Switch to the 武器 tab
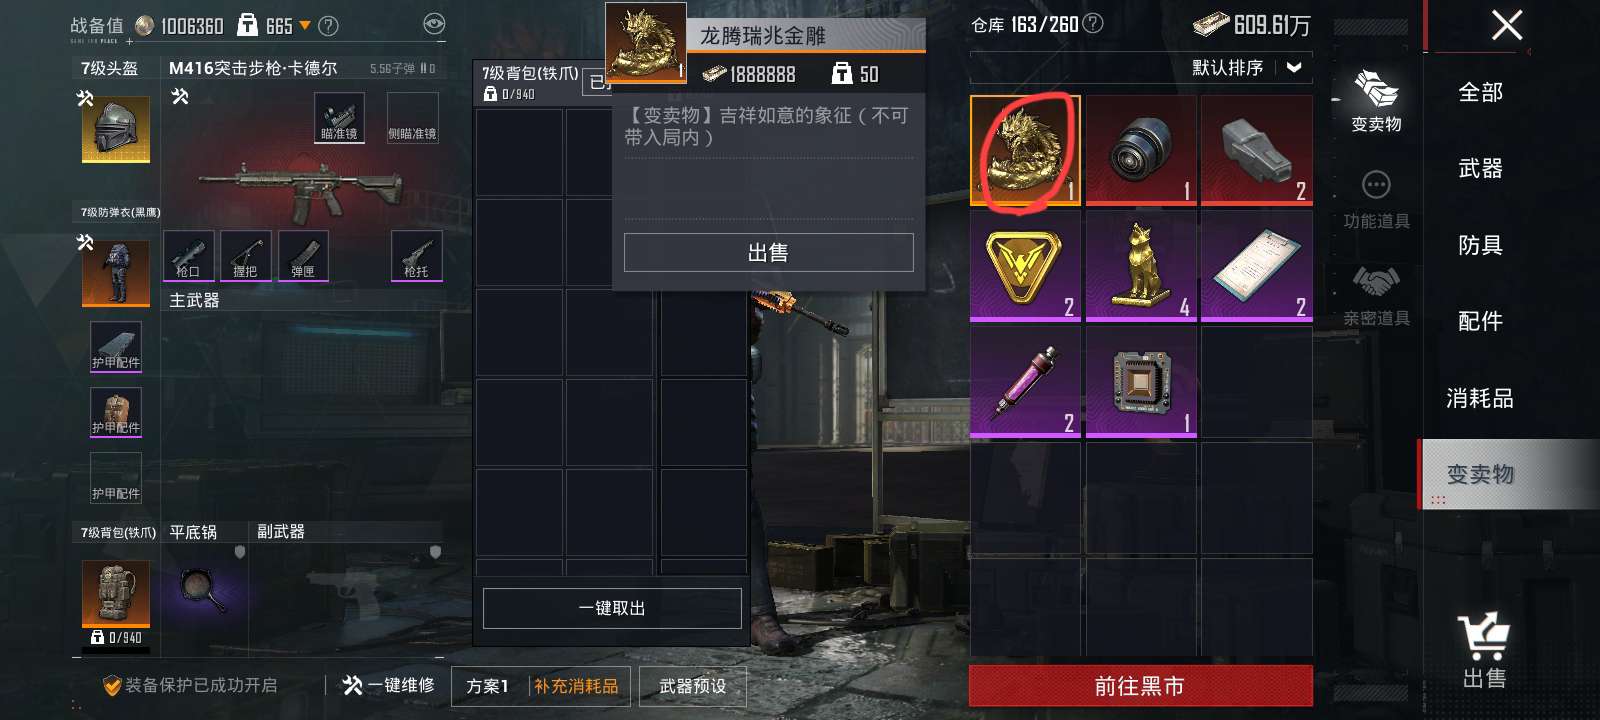The height and width of the screenshot is (720, 1600). 1480,168
